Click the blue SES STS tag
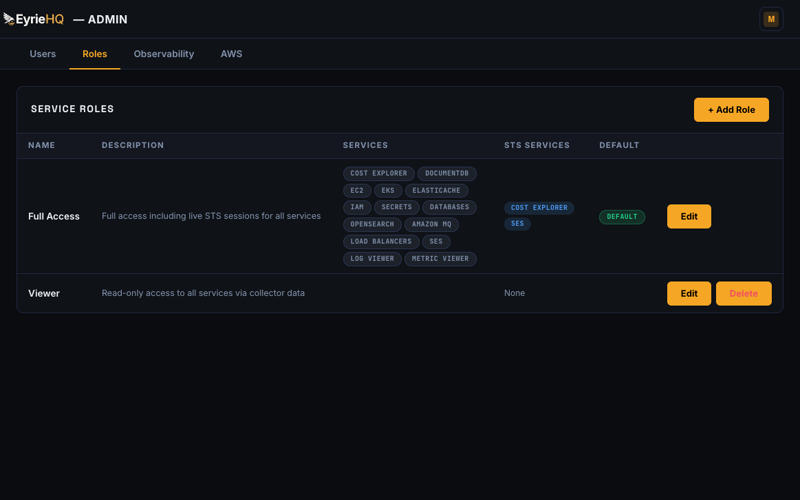The height and width of the screenshot is (500, 800). [517, 224]
